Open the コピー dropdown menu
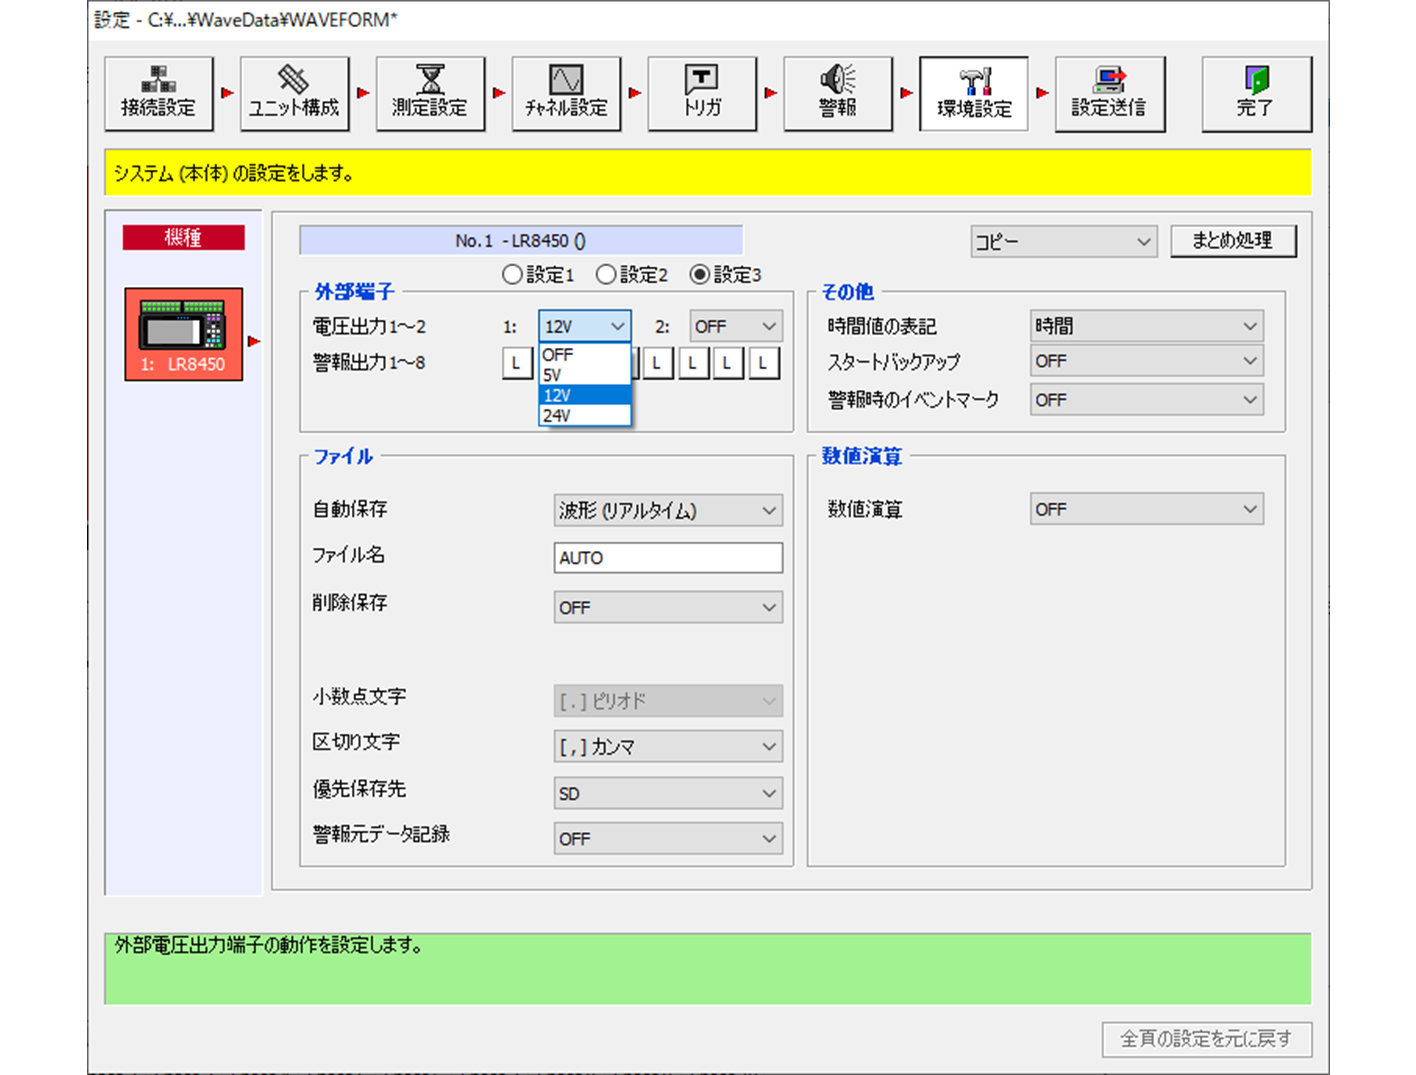1416x1075 pixels. [1063, 241]
